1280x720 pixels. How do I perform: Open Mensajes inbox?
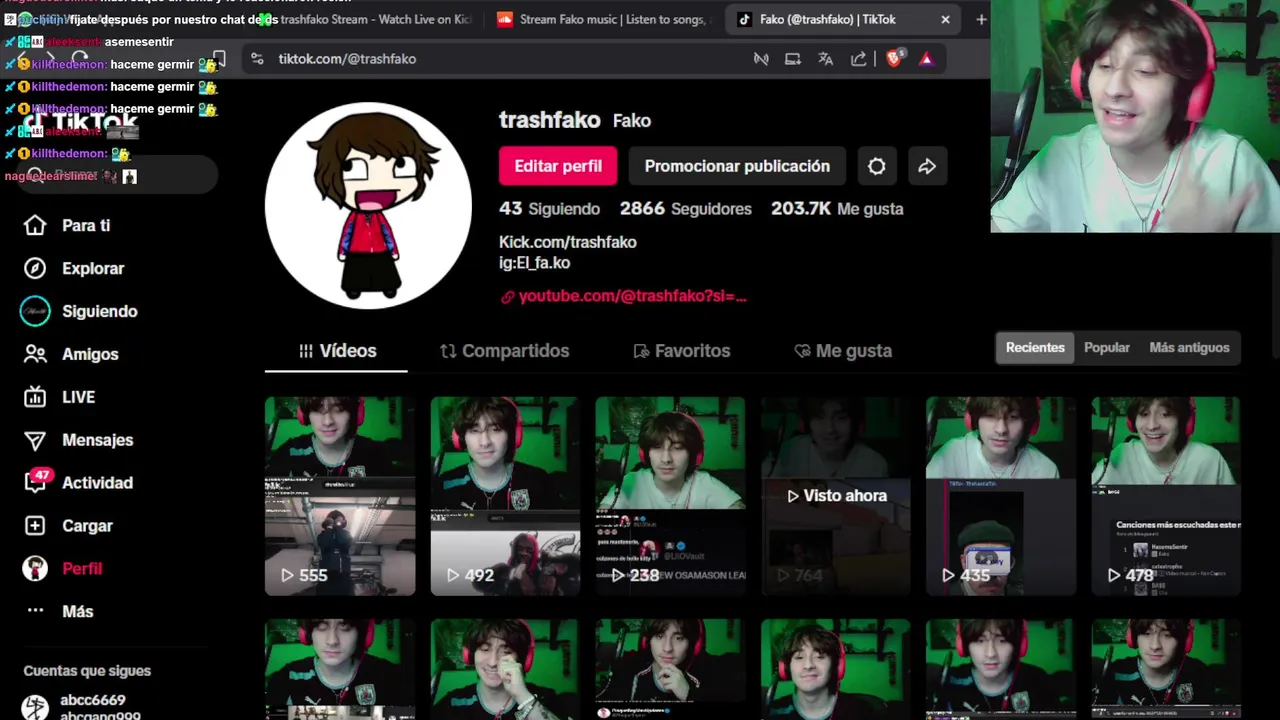(x=78, y=440)
